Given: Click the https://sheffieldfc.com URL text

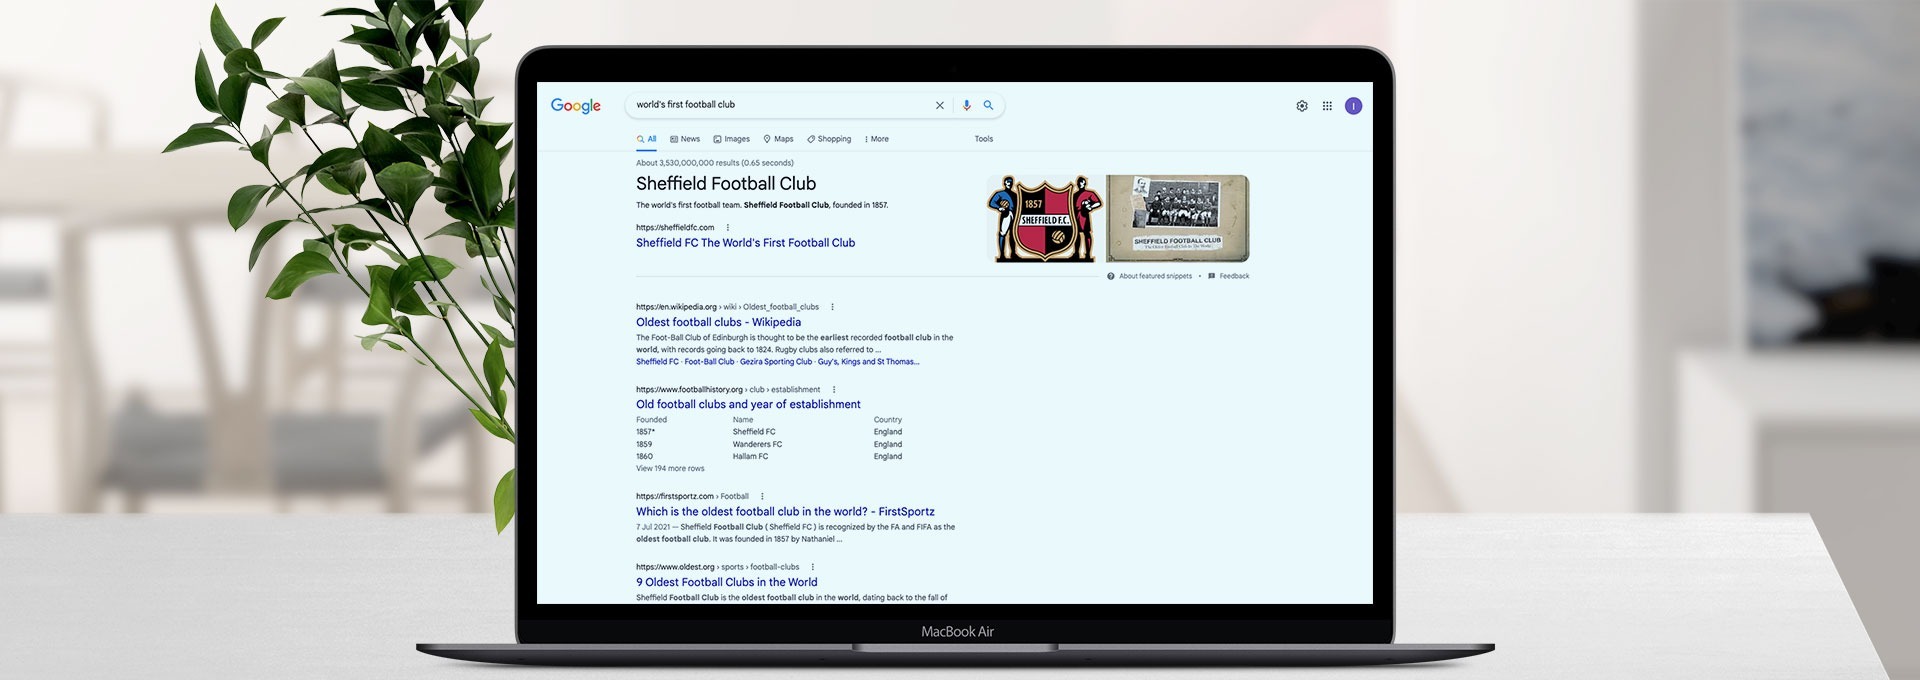Looking at the screenshot, I should 675,228.
